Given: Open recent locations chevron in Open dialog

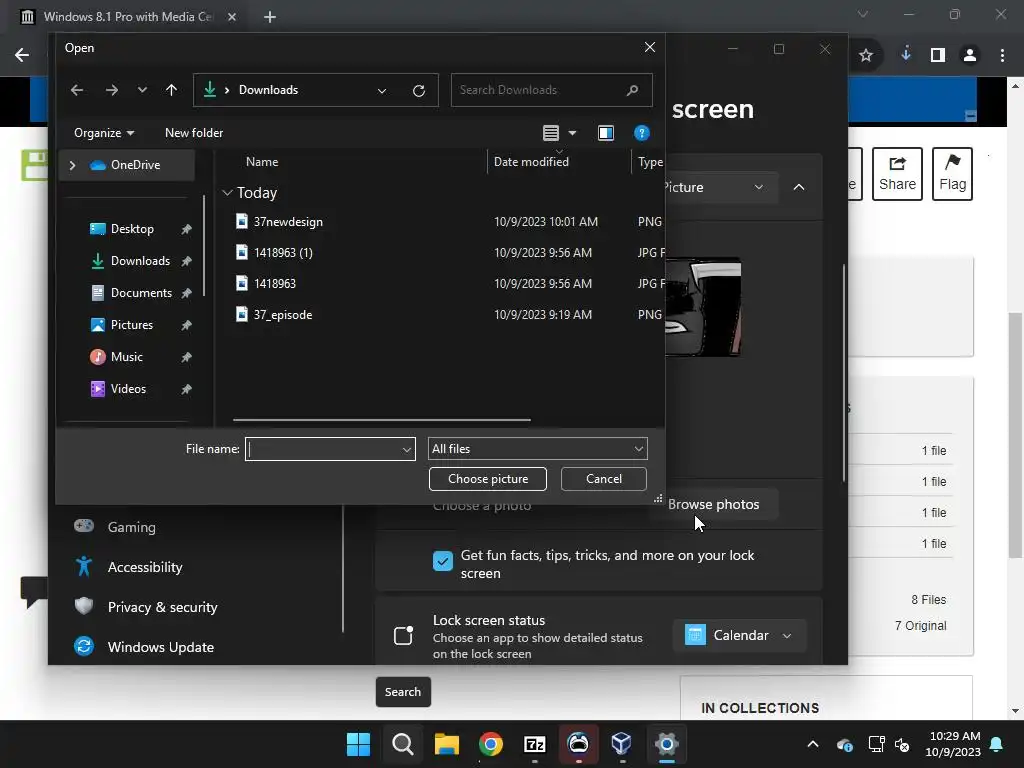Looking at the screenshot, I should tap(142, 90).
